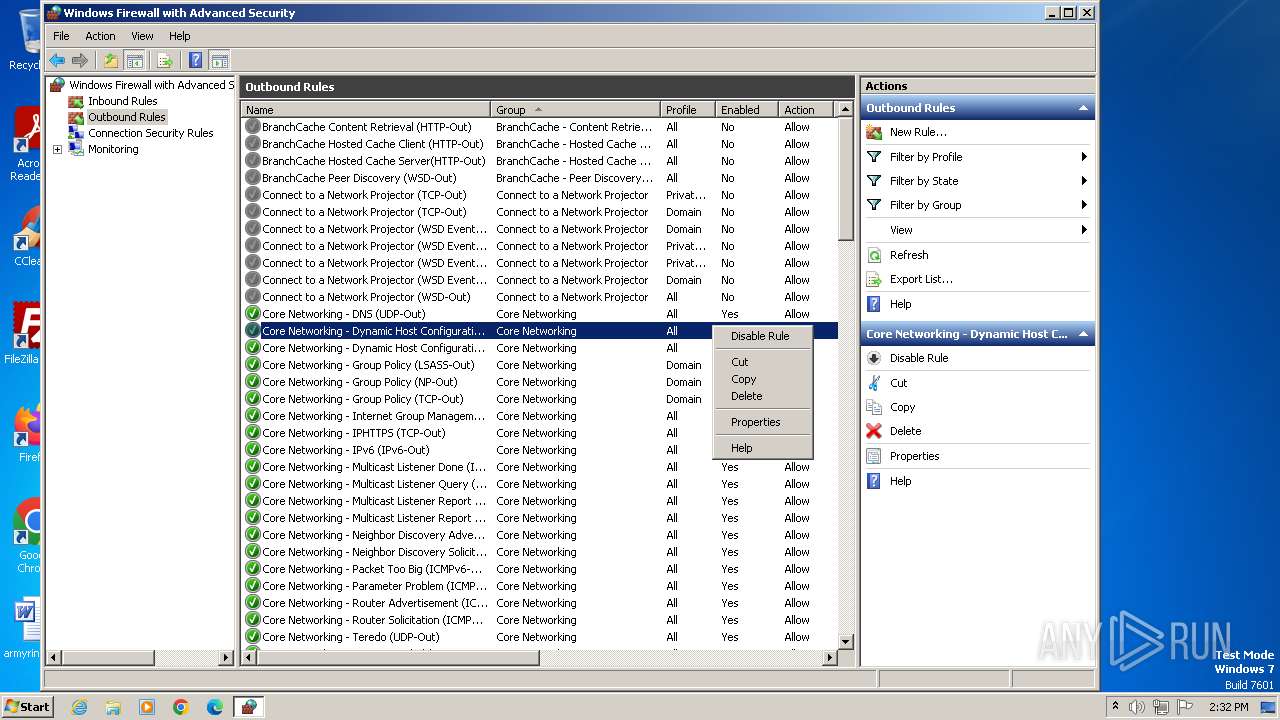Open Windows Explorer folder in the taskbar
This screenshot has width=1280, height=720.
113,707
